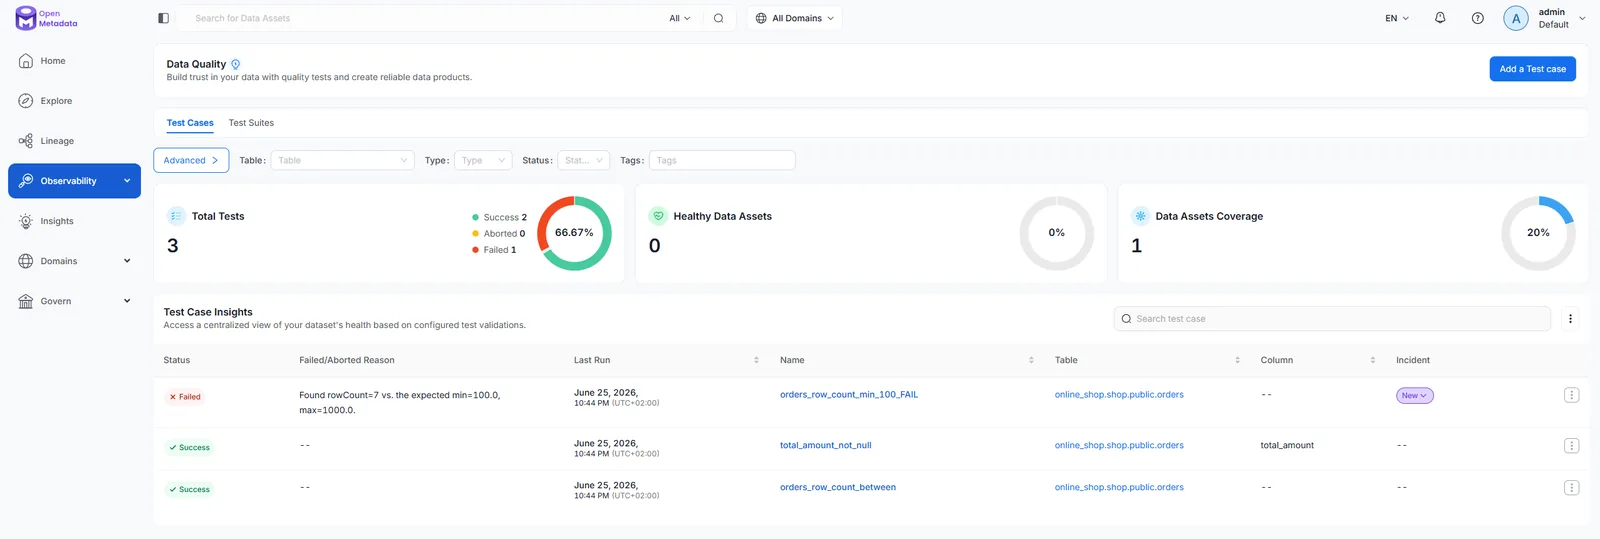Click the 66.67% test results donut chart
Image resolution: width=1600 pixels, height=539 pixels.
[574, 233]
